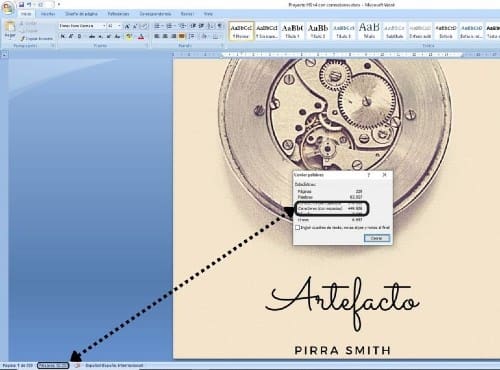Show paragraph marks (¶)
Screen dimensions: 500x370
tap(220, 26)
